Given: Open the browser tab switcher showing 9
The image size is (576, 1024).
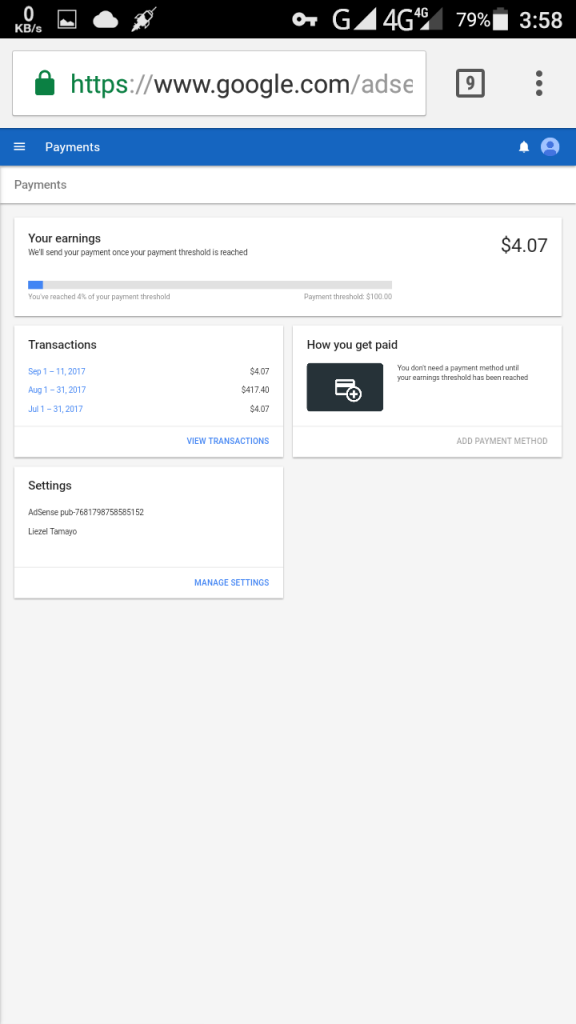Looking at the screenshot, I should [x=470, y=84].
